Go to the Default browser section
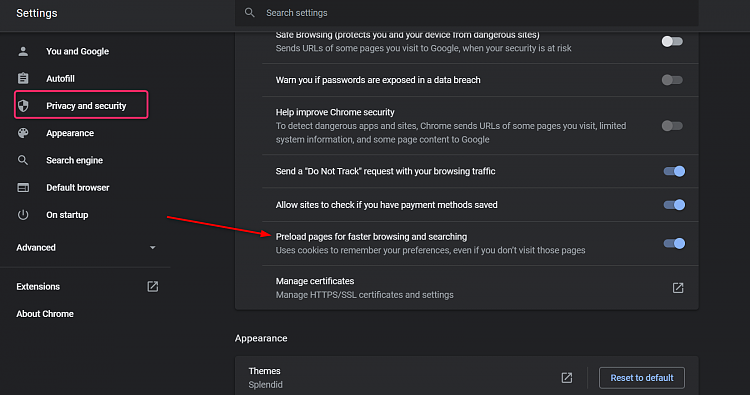This screenshot has height=395, width=750. [77, 187]
